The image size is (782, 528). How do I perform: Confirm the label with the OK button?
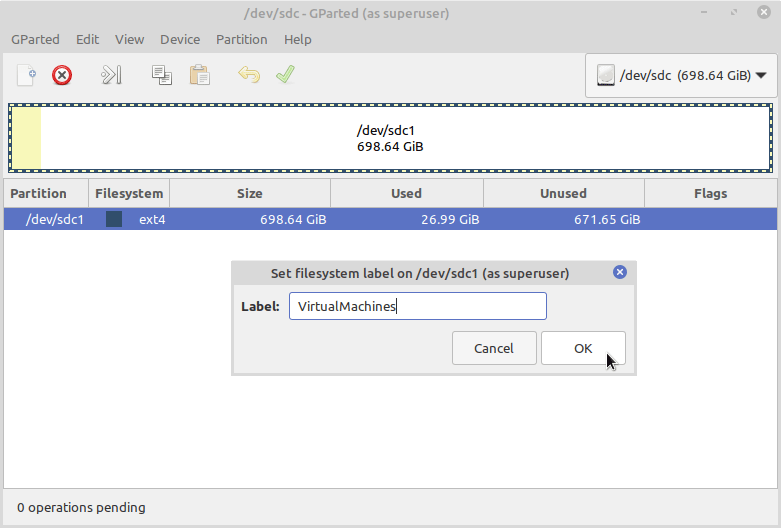[583, 348]
